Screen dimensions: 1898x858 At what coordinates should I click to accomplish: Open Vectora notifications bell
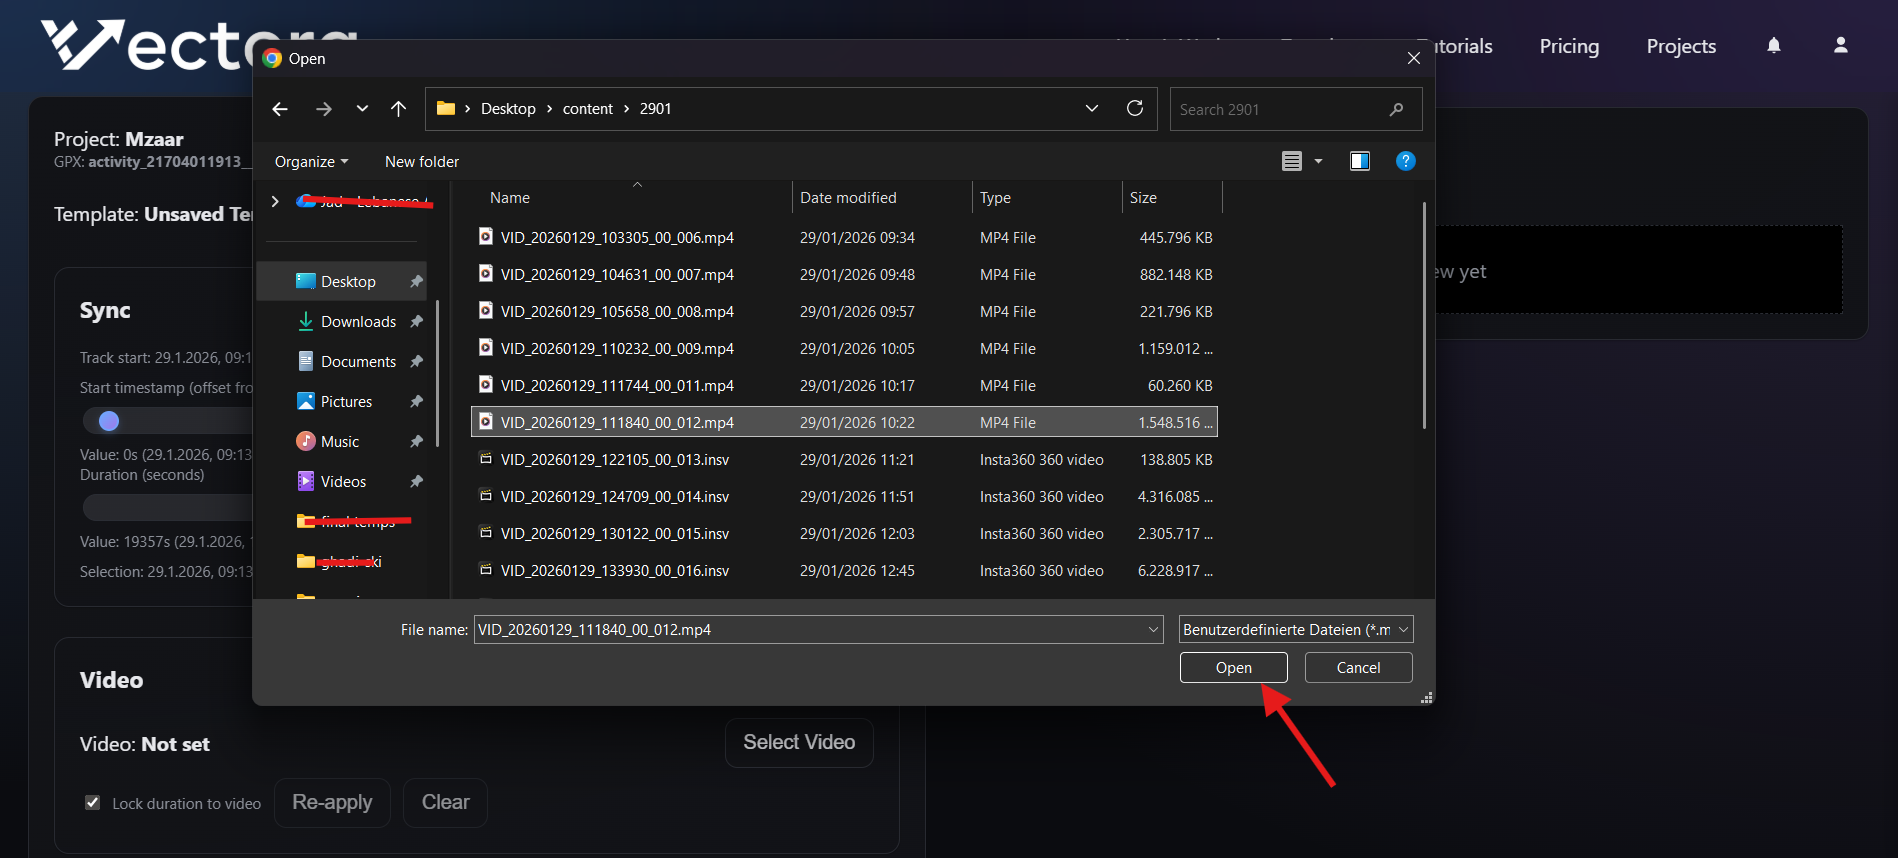(x=1774, y=45)
